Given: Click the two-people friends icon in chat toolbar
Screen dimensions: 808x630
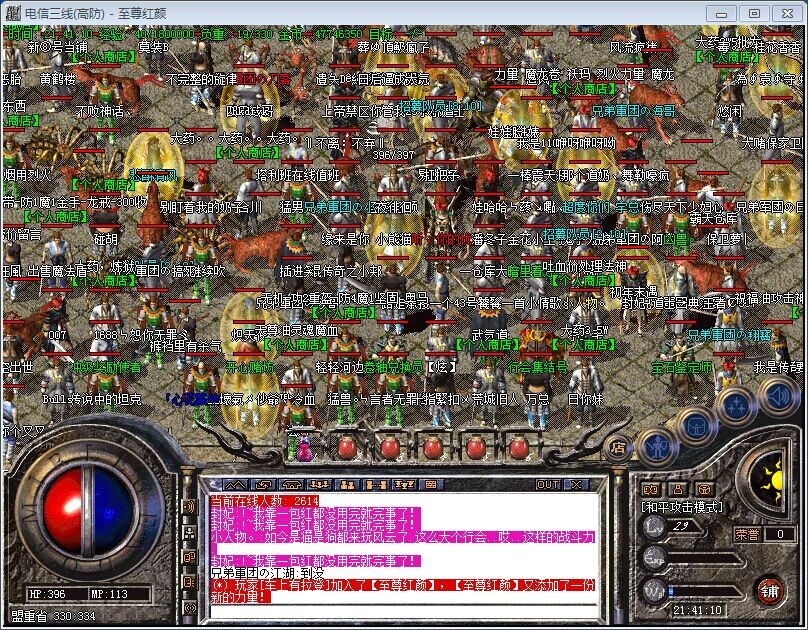Looking at the screenshot, I should (347, 485).
